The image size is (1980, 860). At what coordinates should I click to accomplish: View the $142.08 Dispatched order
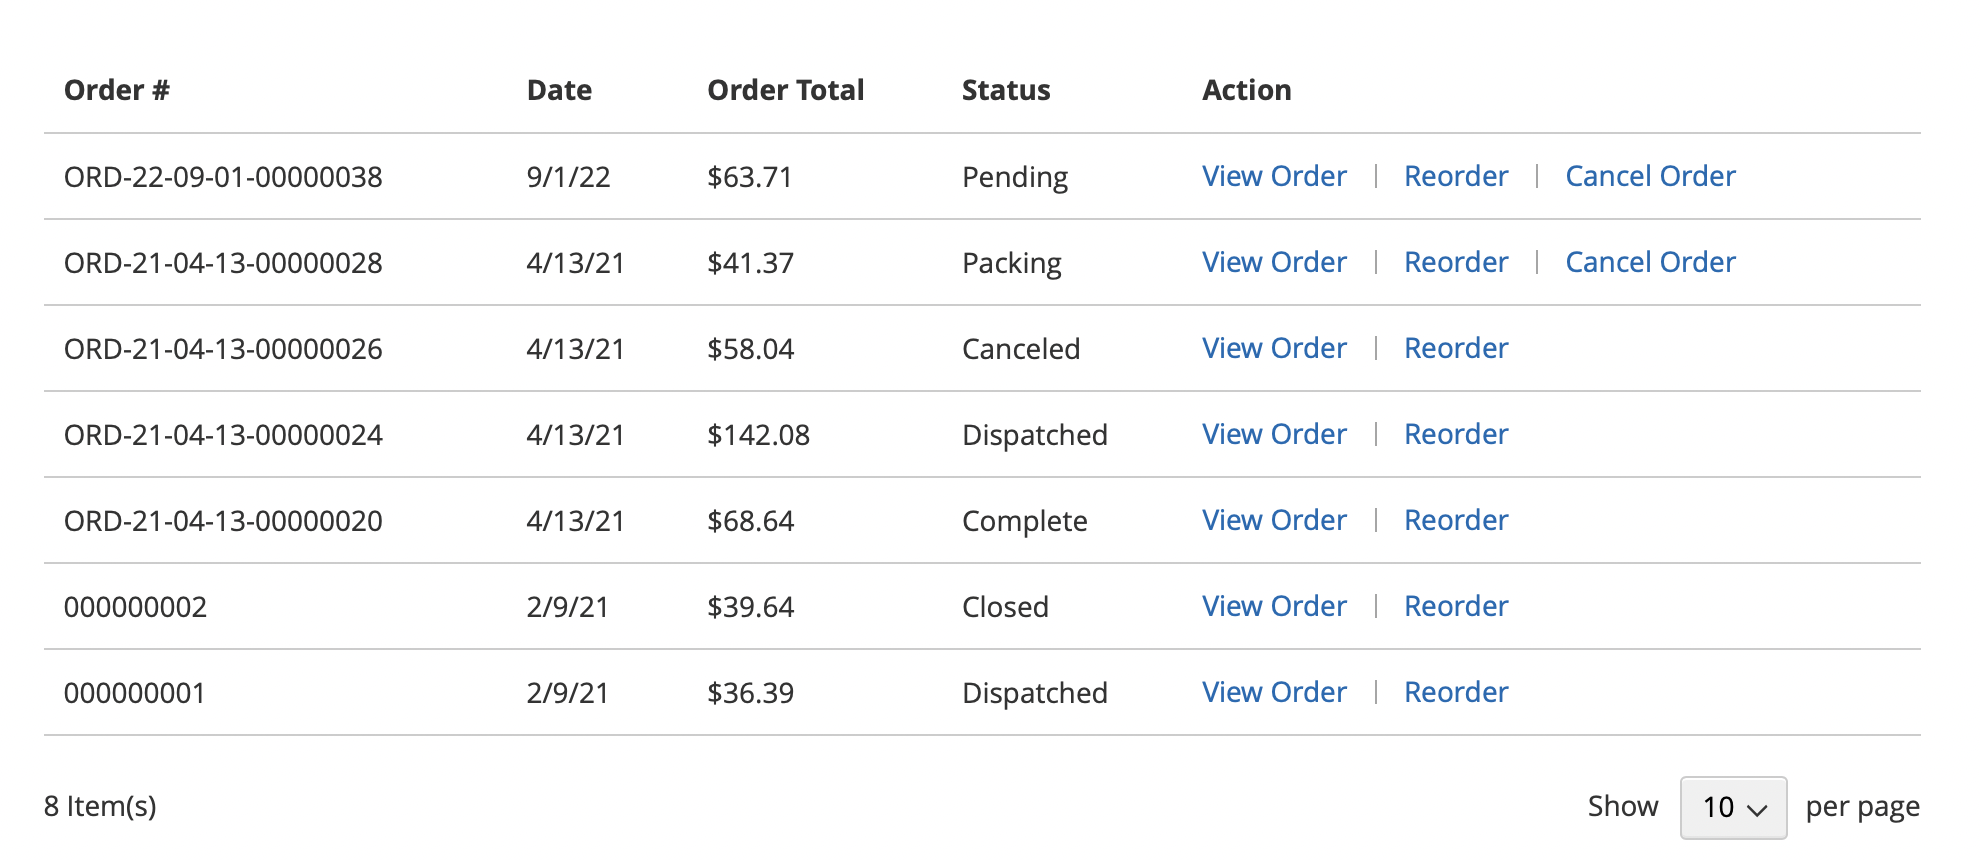(x=1274, y=434)
